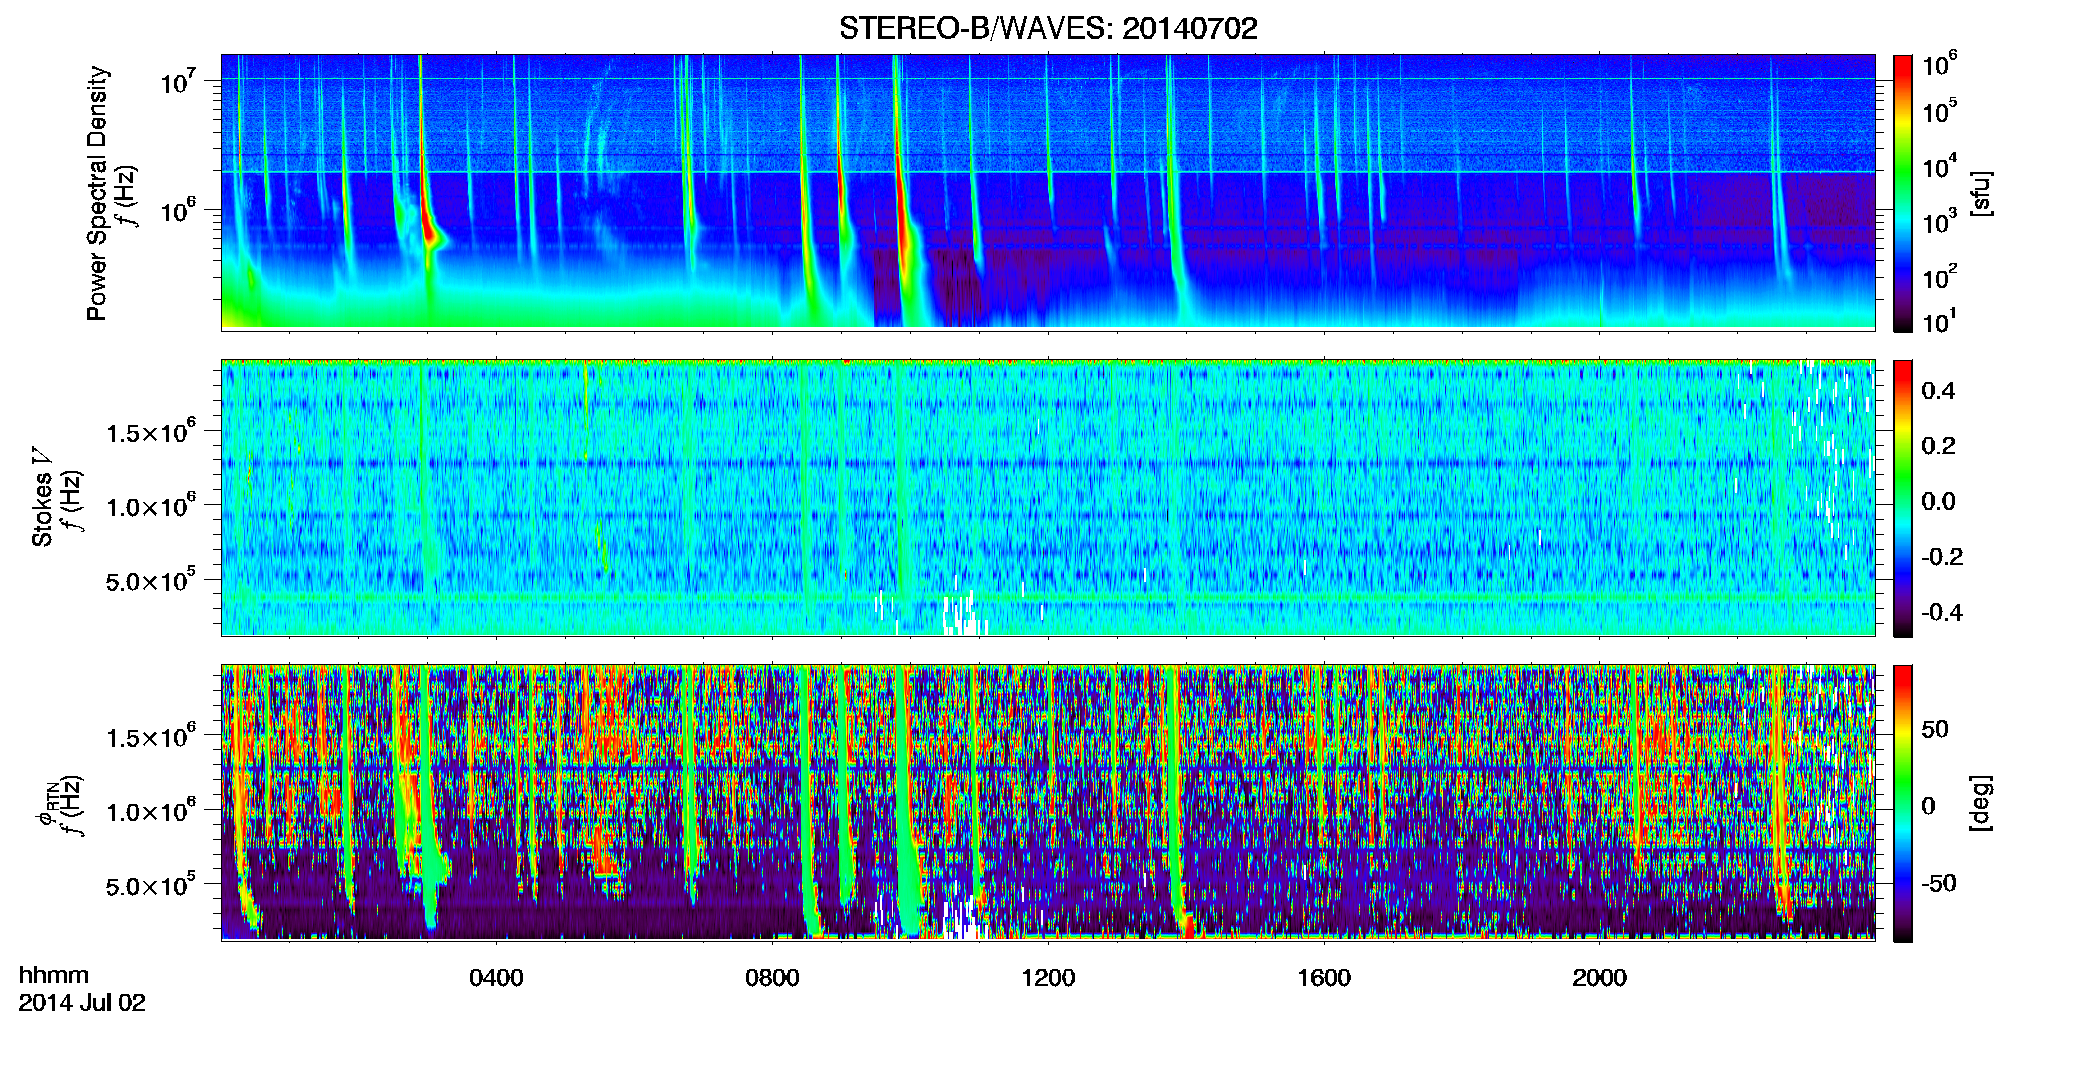Click the Stokes V axis label

tap(43, 497)
